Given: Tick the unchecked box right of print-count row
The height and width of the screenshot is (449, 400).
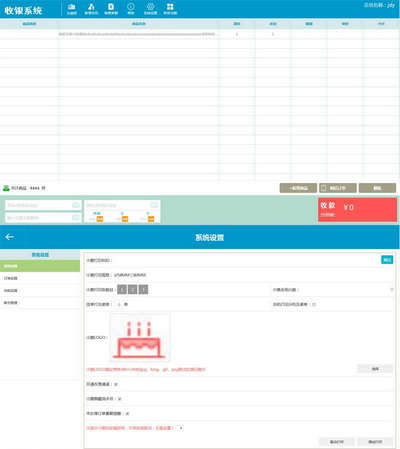Looking at the screenshot, I should pos(314,304).
